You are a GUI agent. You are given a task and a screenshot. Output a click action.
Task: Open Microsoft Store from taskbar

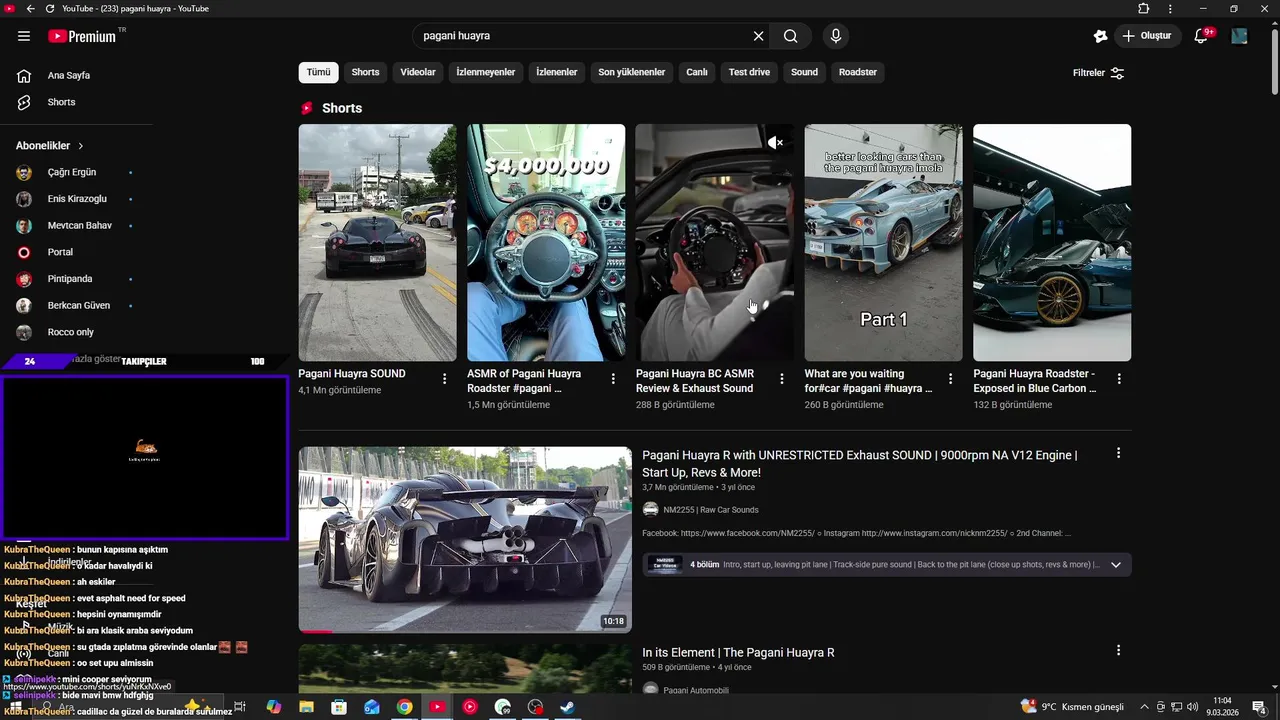pyautogui.click(x=339, y=707)
